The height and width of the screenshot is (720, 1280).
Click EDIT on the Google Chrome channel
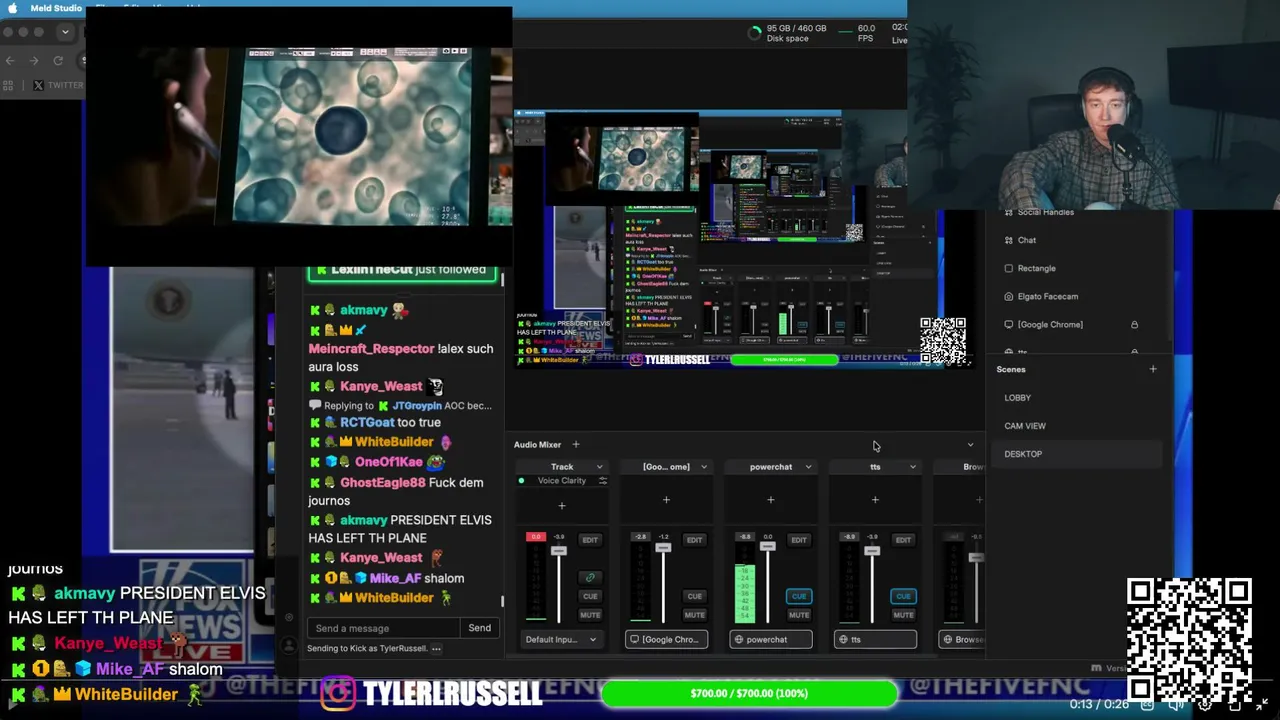[694, 540]
